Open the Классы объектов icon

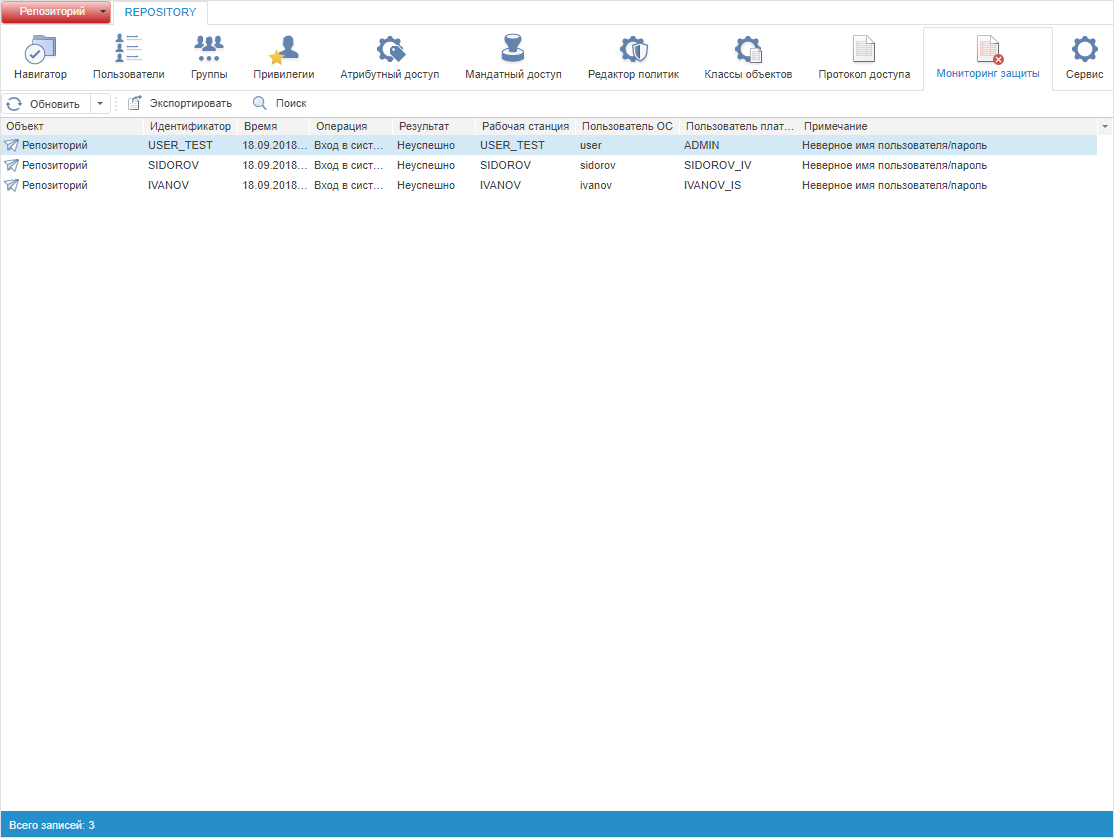[748, 50]
